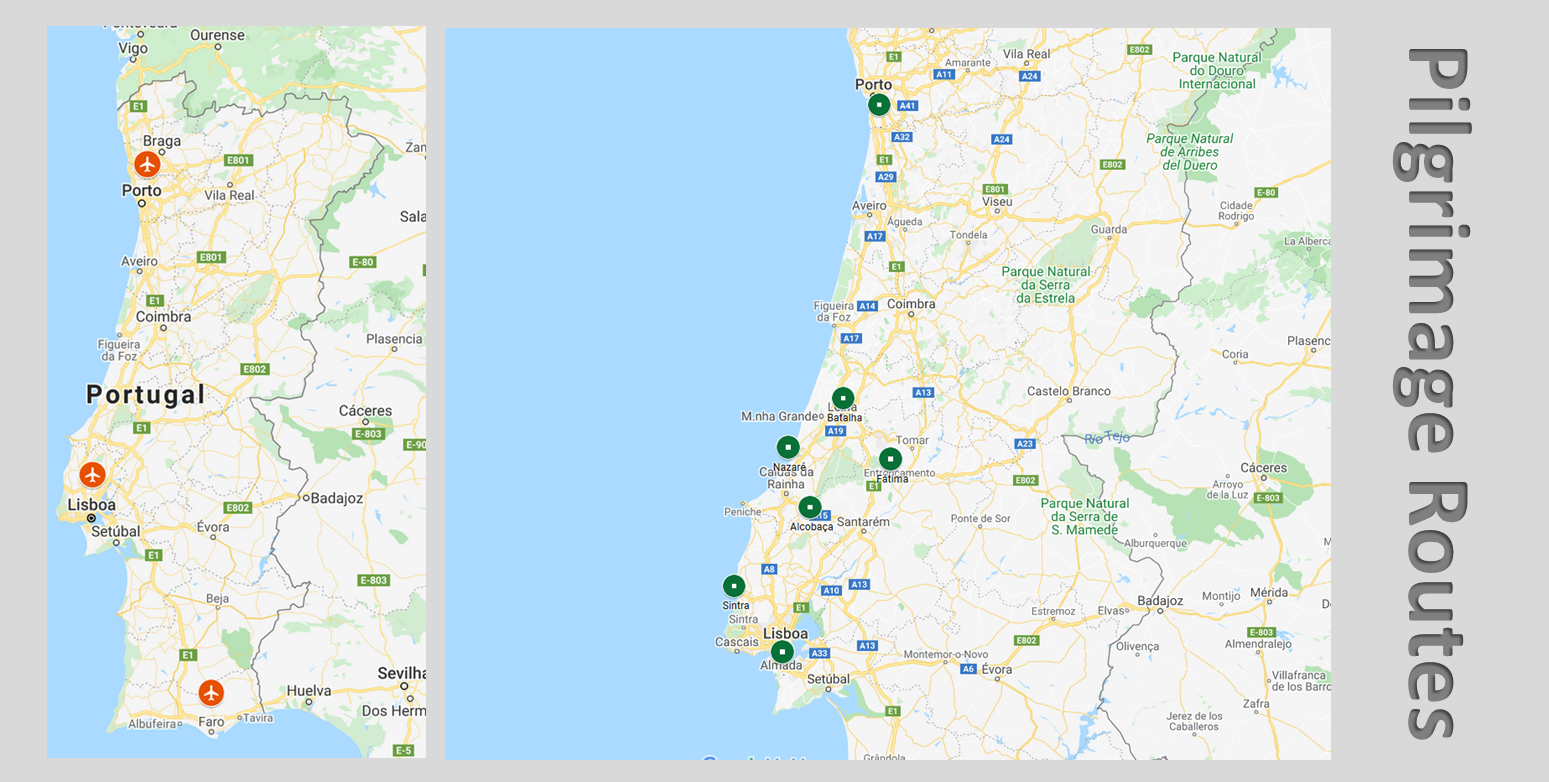The image size is (1549, 782).
Task: Select the green marker above Batalha
Action: click(x=843, y=399)
